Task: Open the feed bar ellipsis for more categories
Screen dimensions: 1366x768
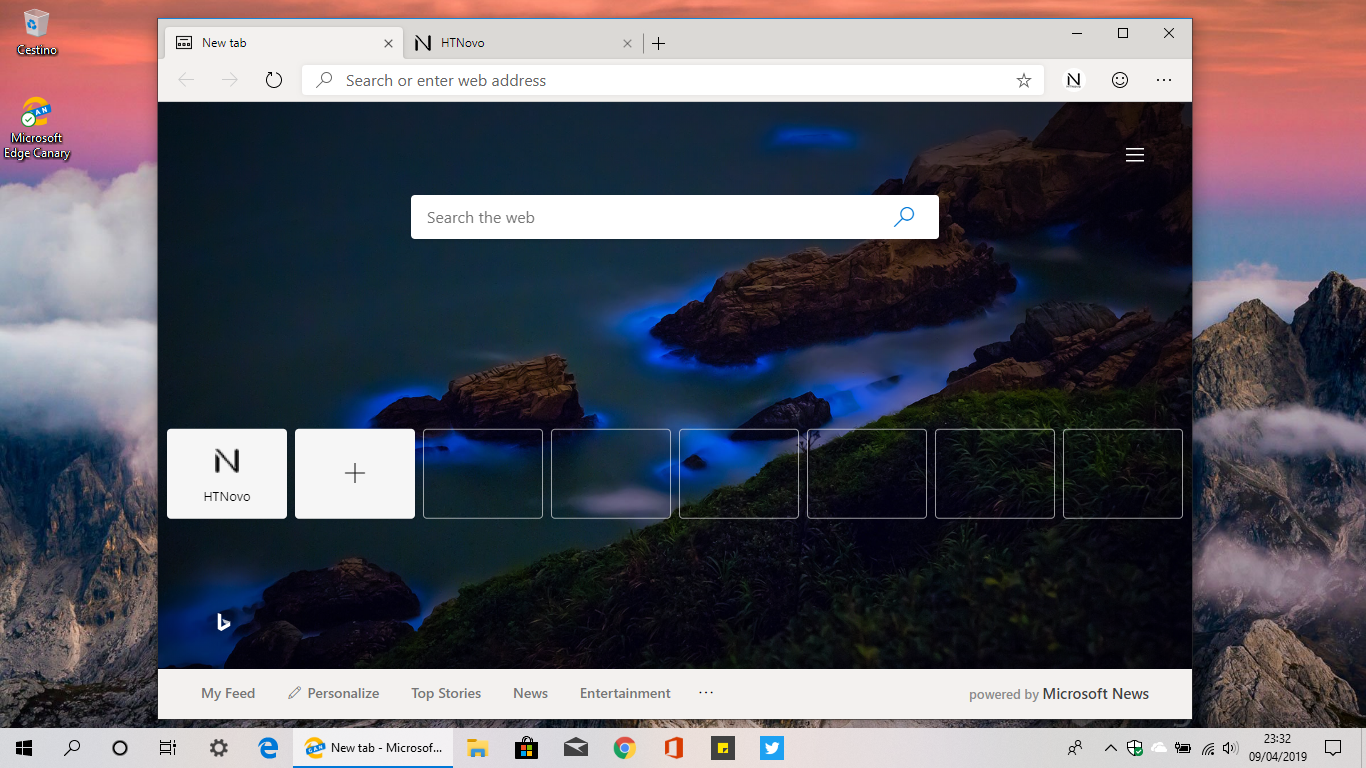Action: pos(706,692)
